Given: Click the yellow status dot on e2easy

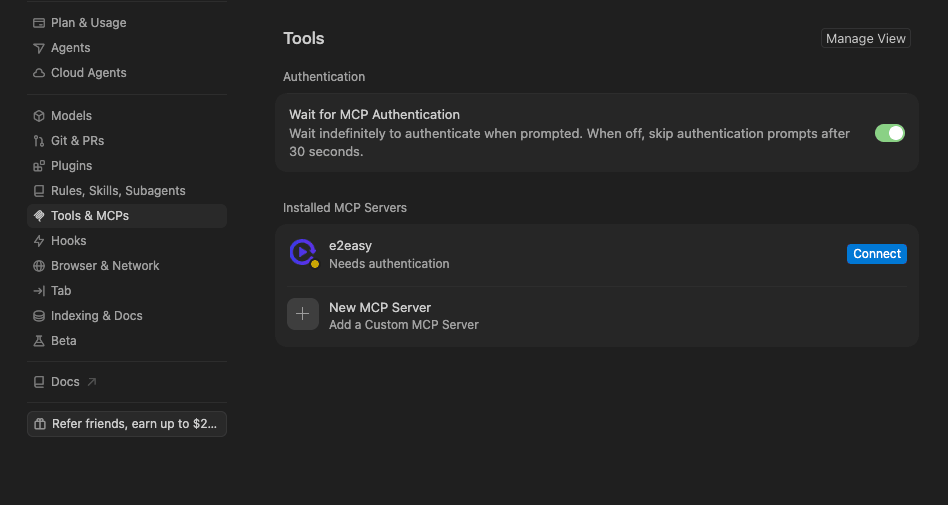Looking at the screenshot, I should coord(314,264).
